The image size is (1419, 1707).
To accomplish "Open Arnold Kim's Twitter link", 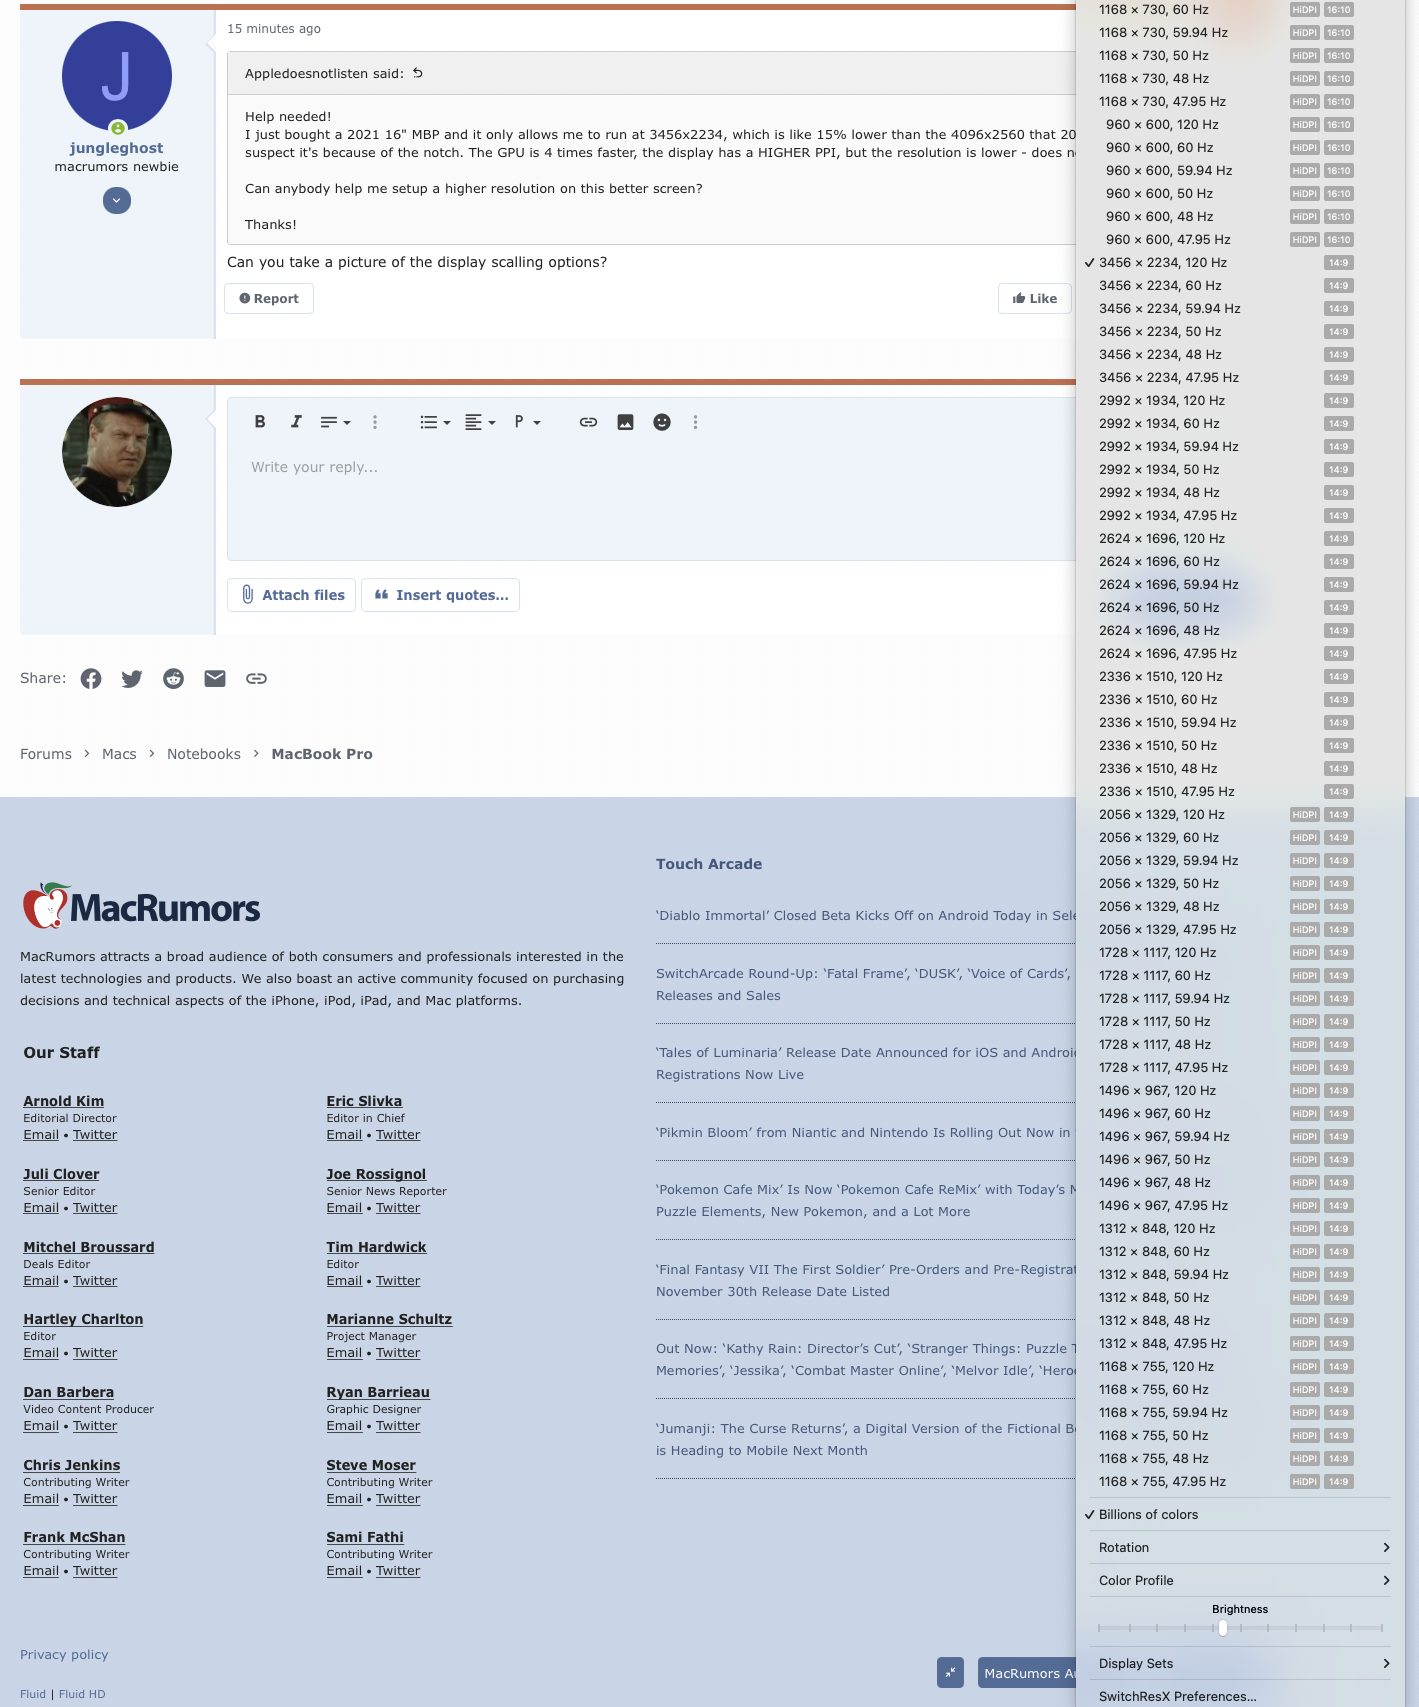I will click(95, 1135).
